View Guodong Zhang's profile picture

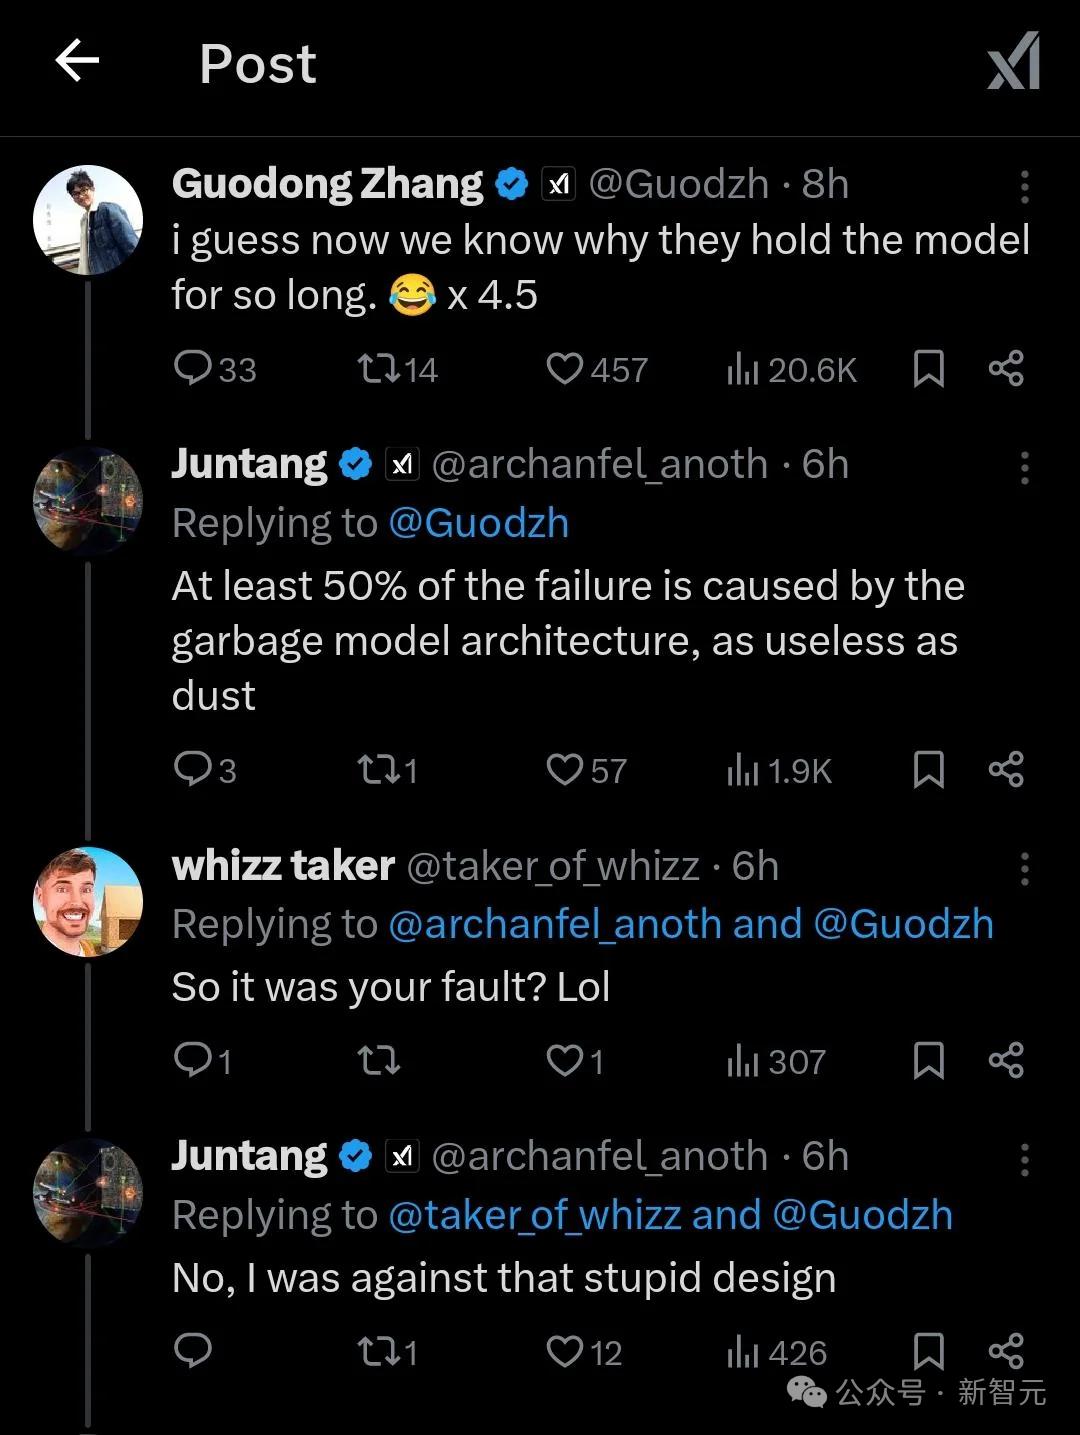click(x=88, y=220)
